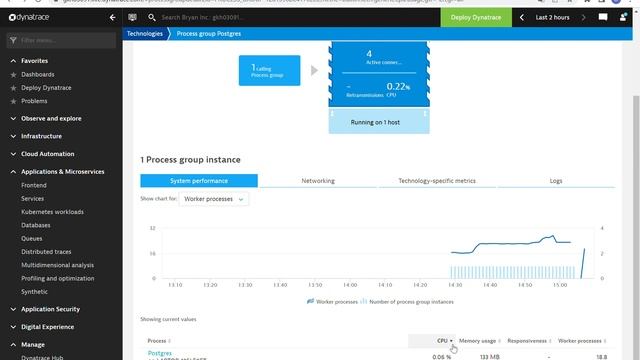Open the dashboard icon in top bar
Viewport: 640px width, 360px height.
point(132,17)
